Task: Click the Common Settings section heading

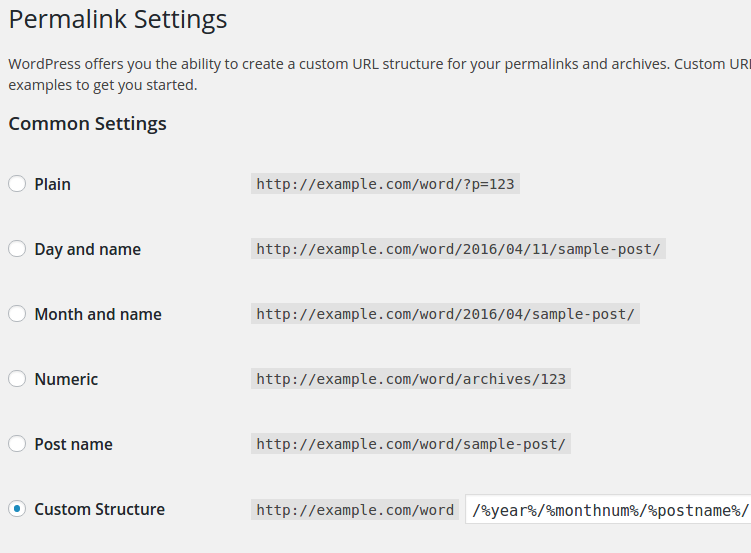Action: click(87, 124)
